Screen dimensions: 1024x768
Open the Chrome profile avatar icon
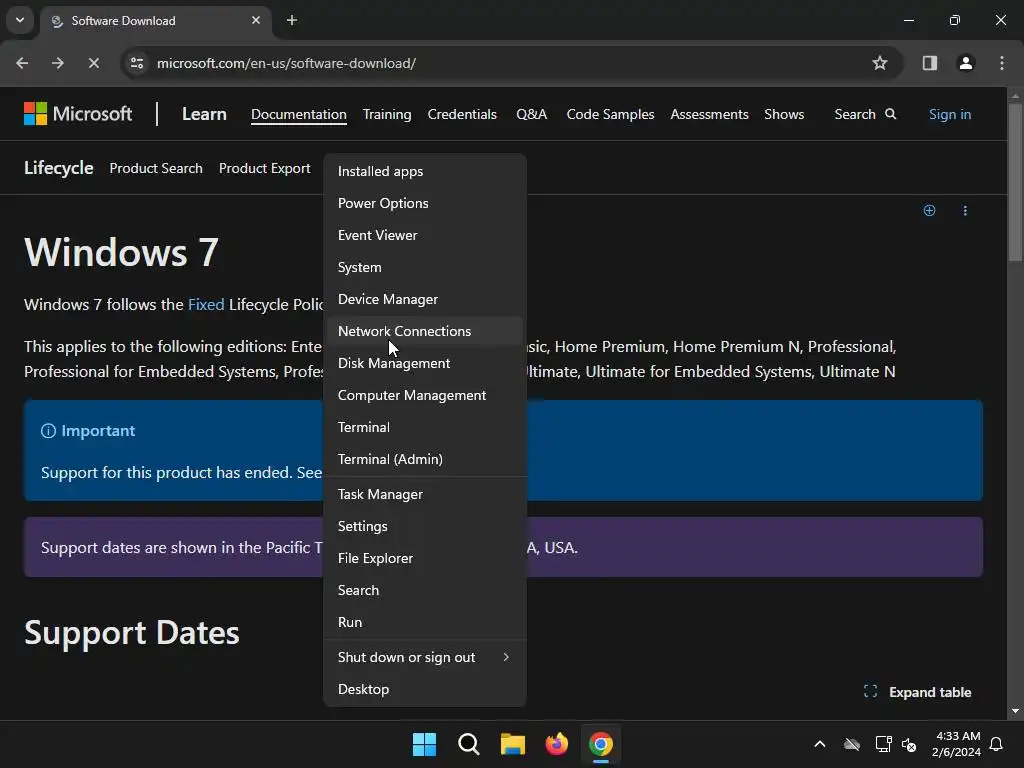[965, 63]
